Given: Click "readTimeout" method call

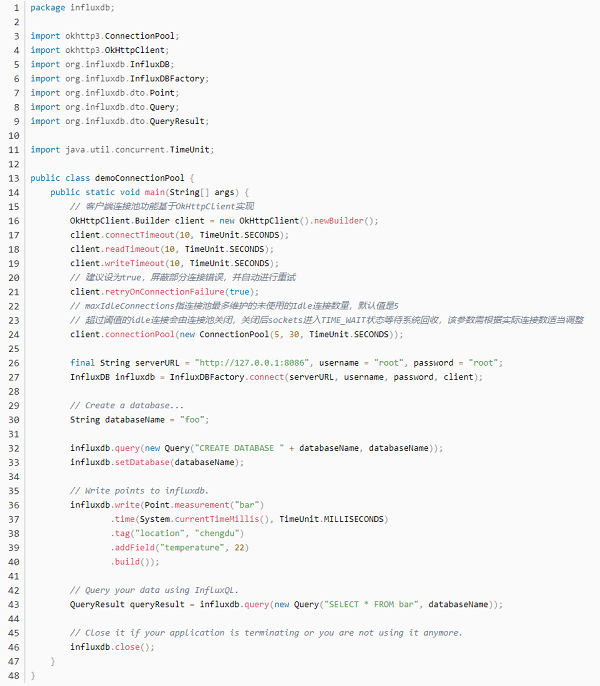Looking at the screenshot, I should tap(132, 249).
